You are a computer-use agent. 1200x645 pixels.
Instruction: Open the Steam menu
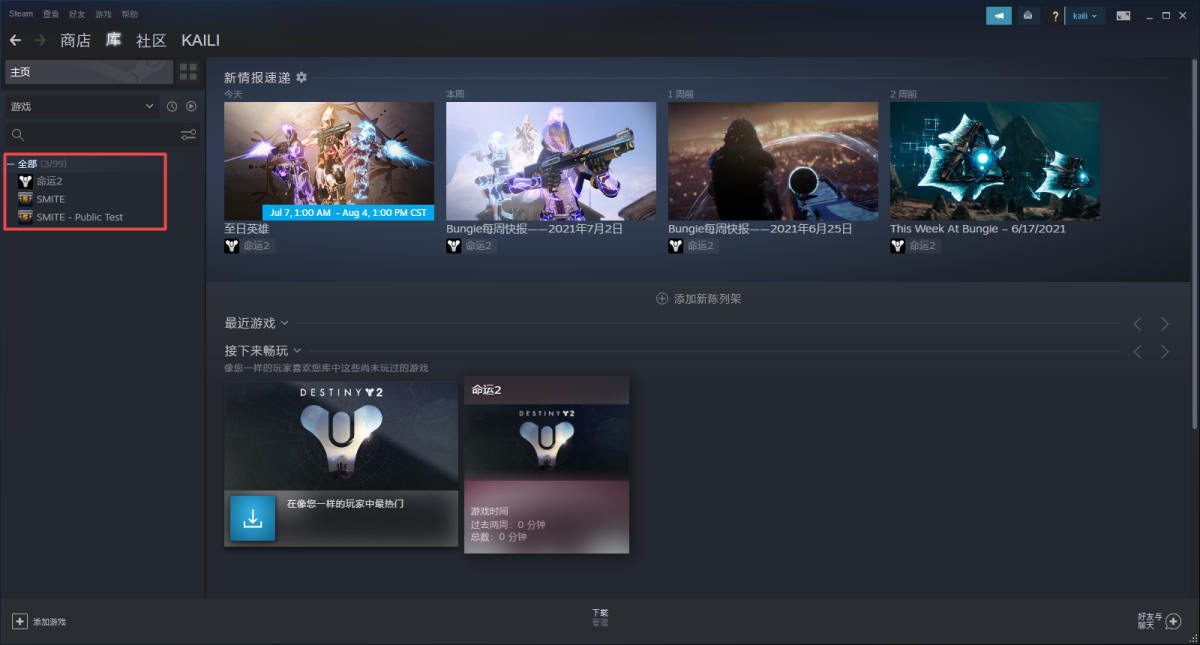pyautogui.click(x=21, y=14)
